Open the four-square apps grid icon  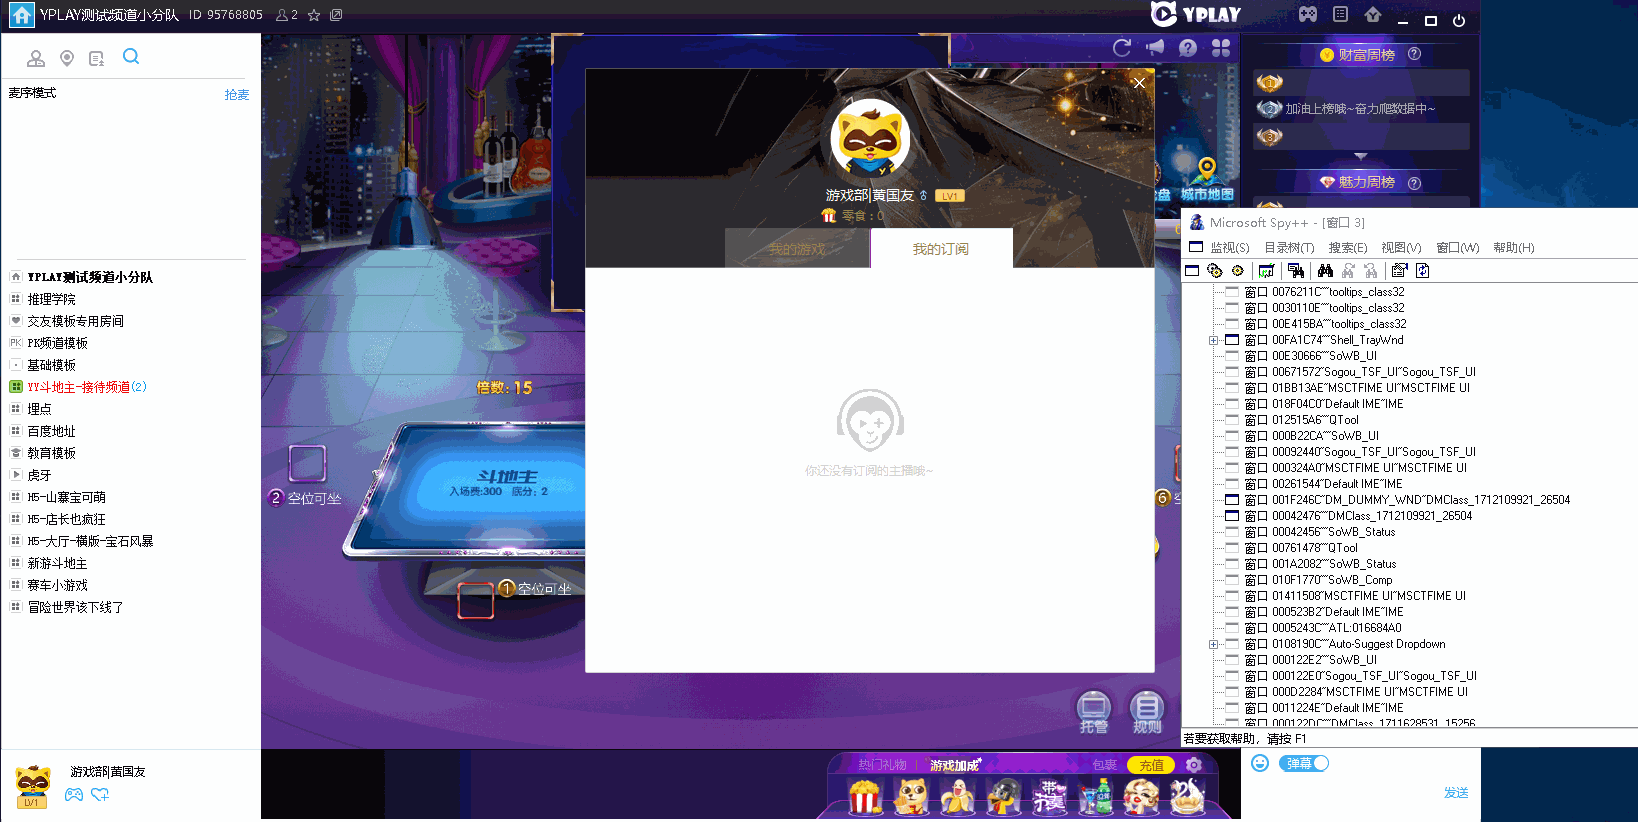point(1221,48)
